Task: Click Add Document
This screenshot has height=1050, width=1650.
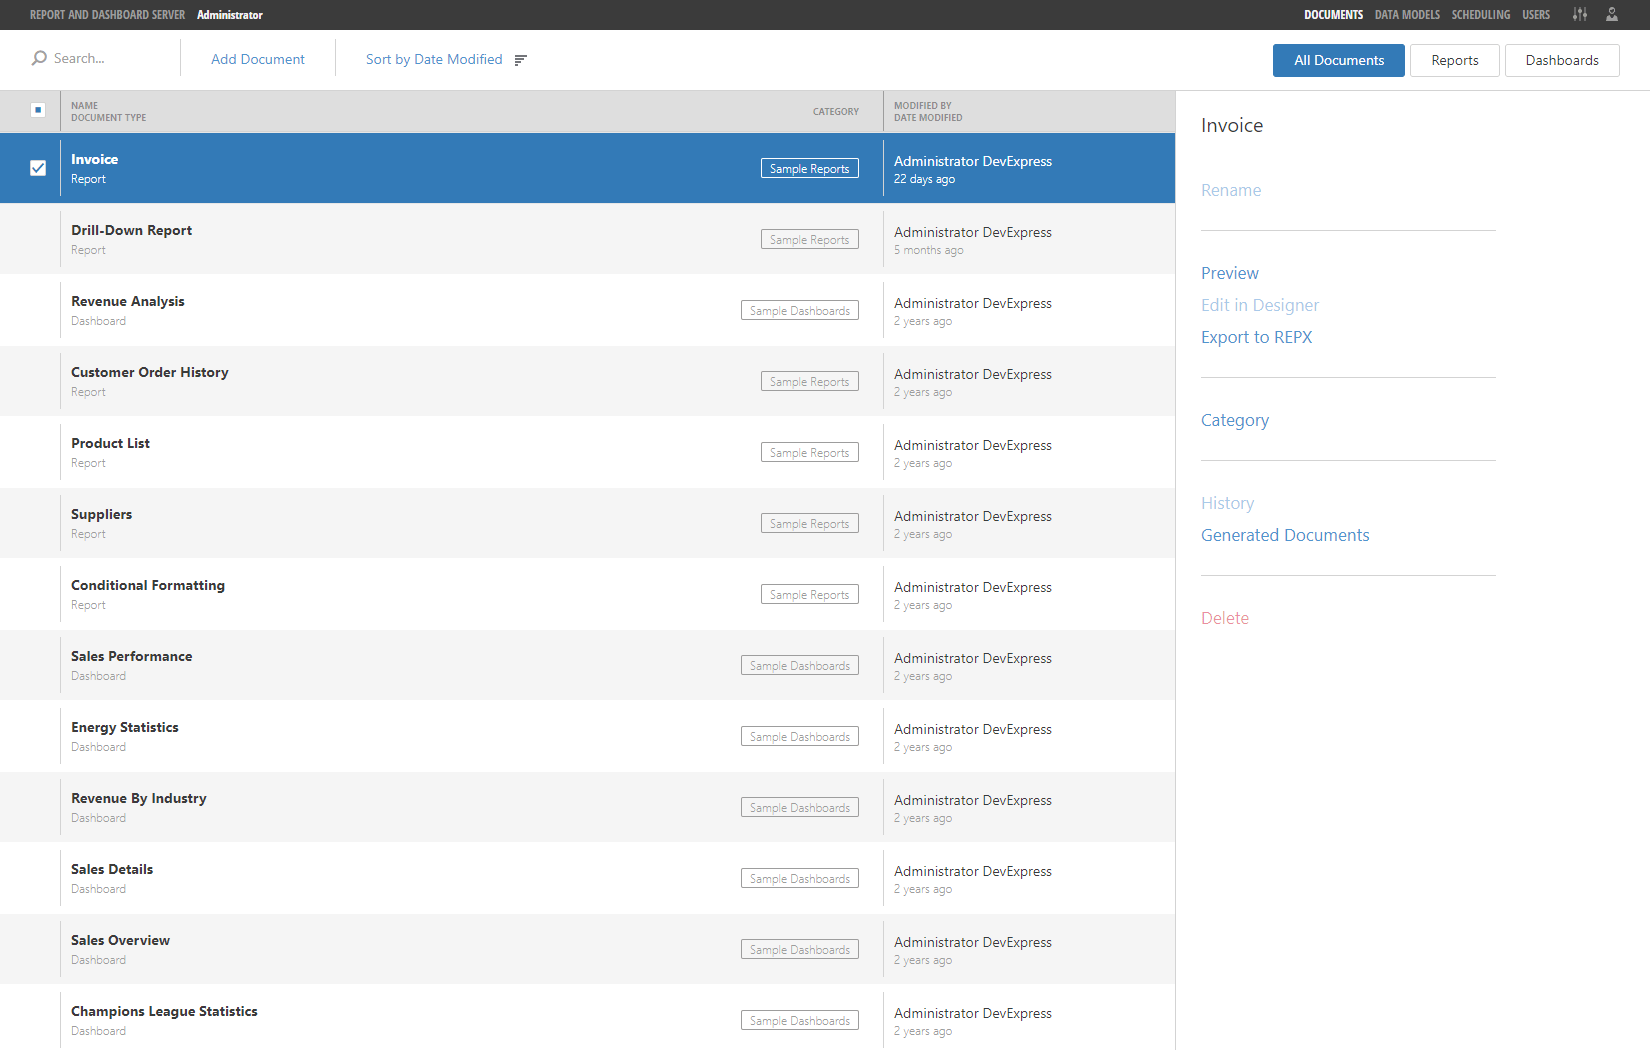Action: [257, 59]
